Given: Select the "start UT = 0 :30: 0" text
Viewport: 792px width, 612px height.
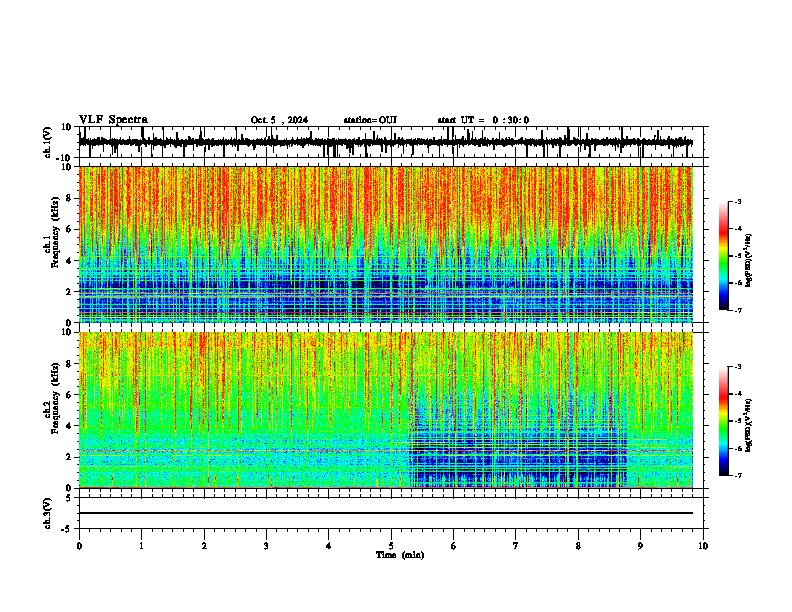Looking at the screenshot, I should coord(483,120).
